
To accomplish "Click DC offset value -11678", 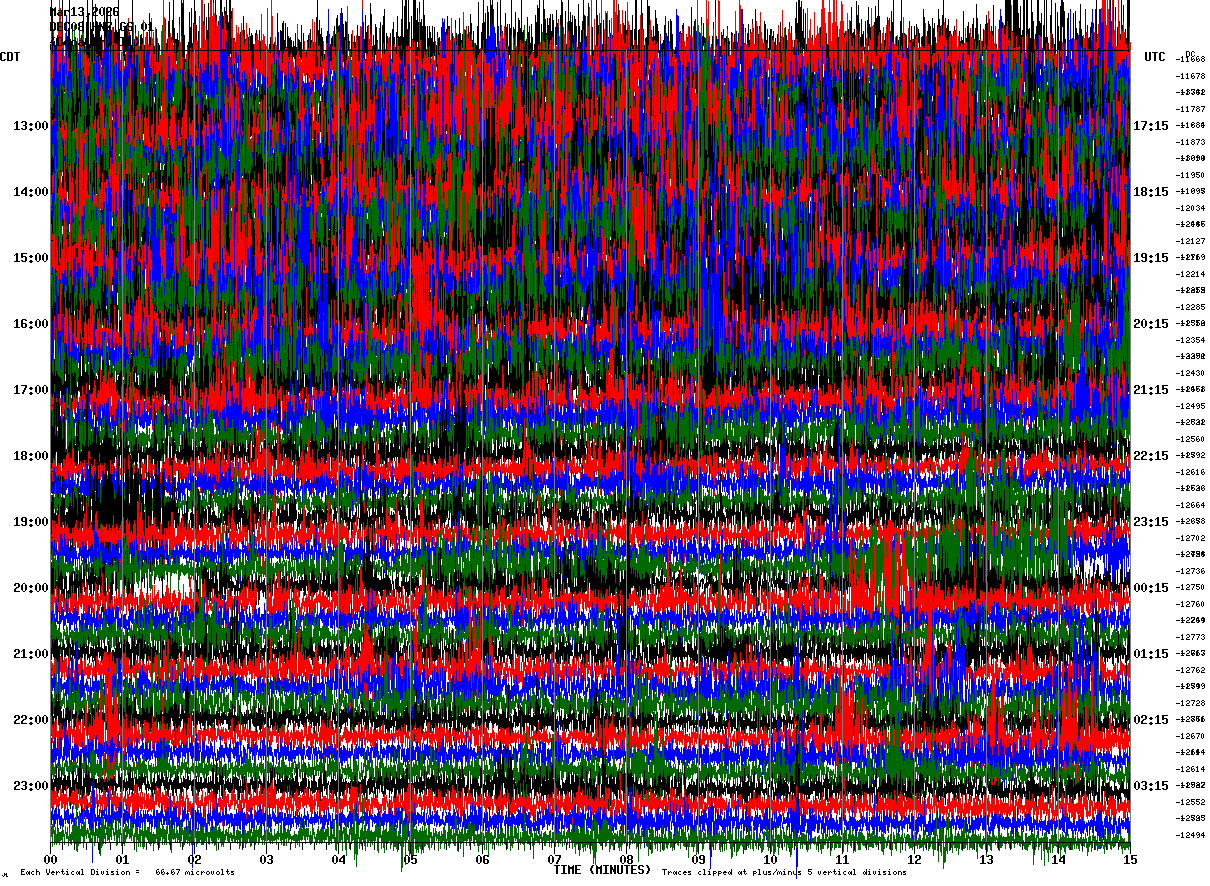I will [1190, 76].
